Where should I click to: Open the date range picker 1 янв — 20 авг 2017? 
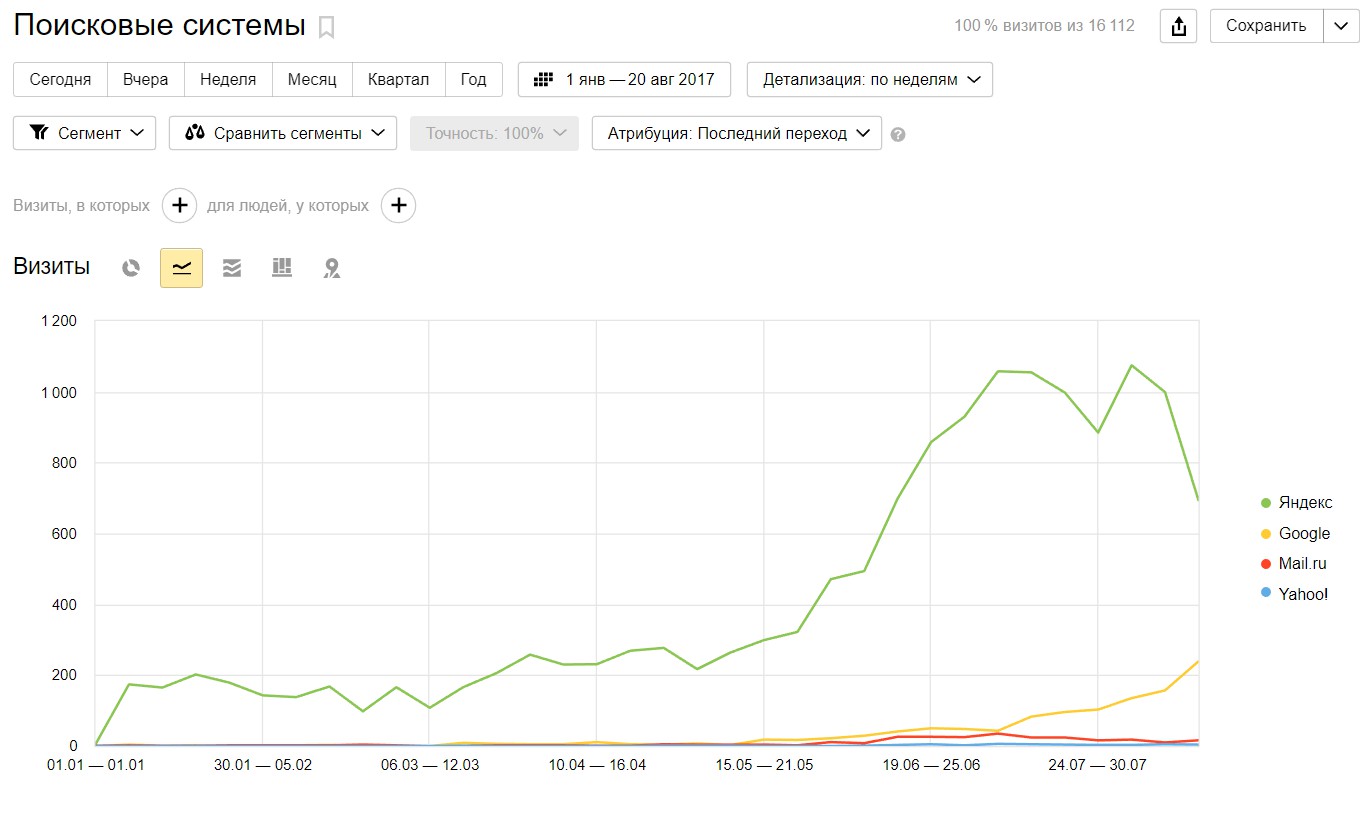[624, 80]
